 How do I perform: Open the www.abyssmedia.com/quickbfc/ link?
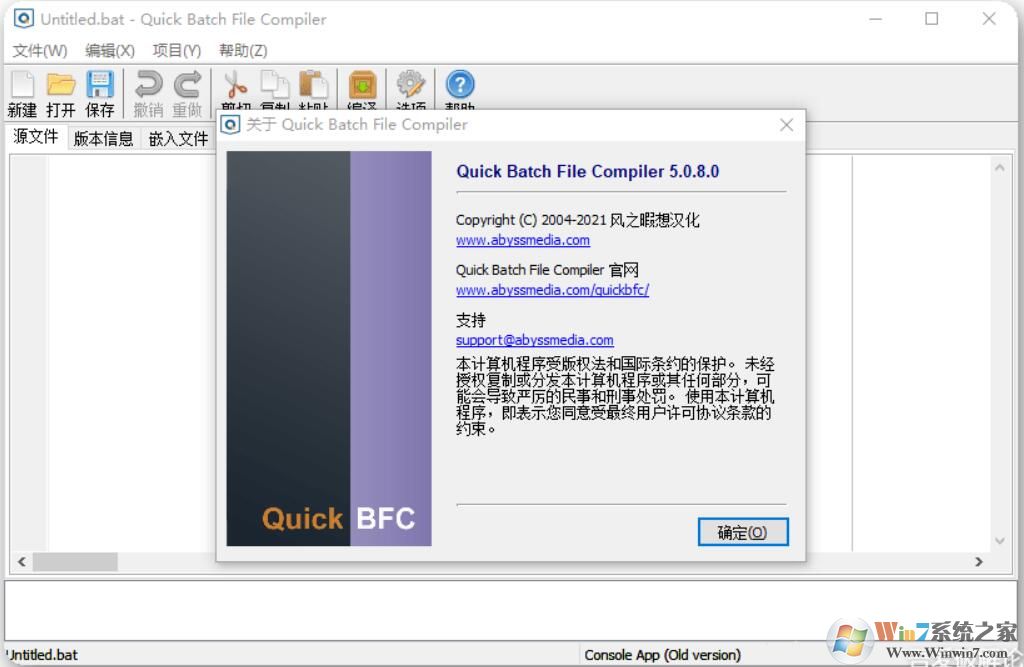coord(552,290)
